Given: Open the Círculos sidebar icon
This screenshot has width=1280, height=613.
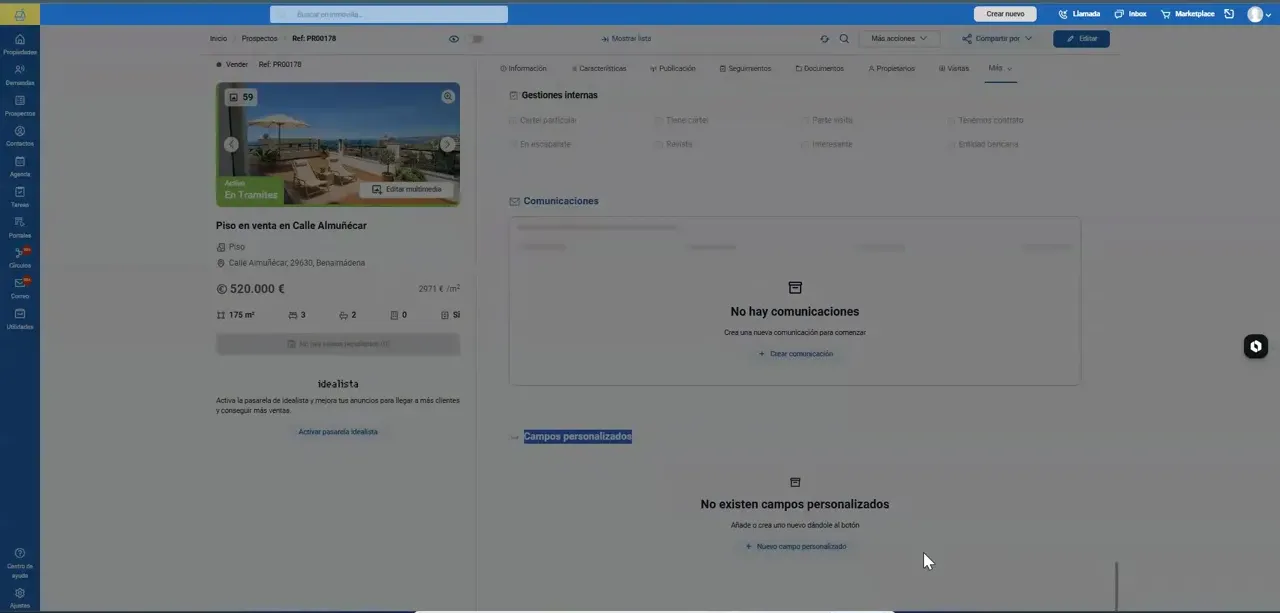Looking at the screenshot, I should tap(20, 257).
